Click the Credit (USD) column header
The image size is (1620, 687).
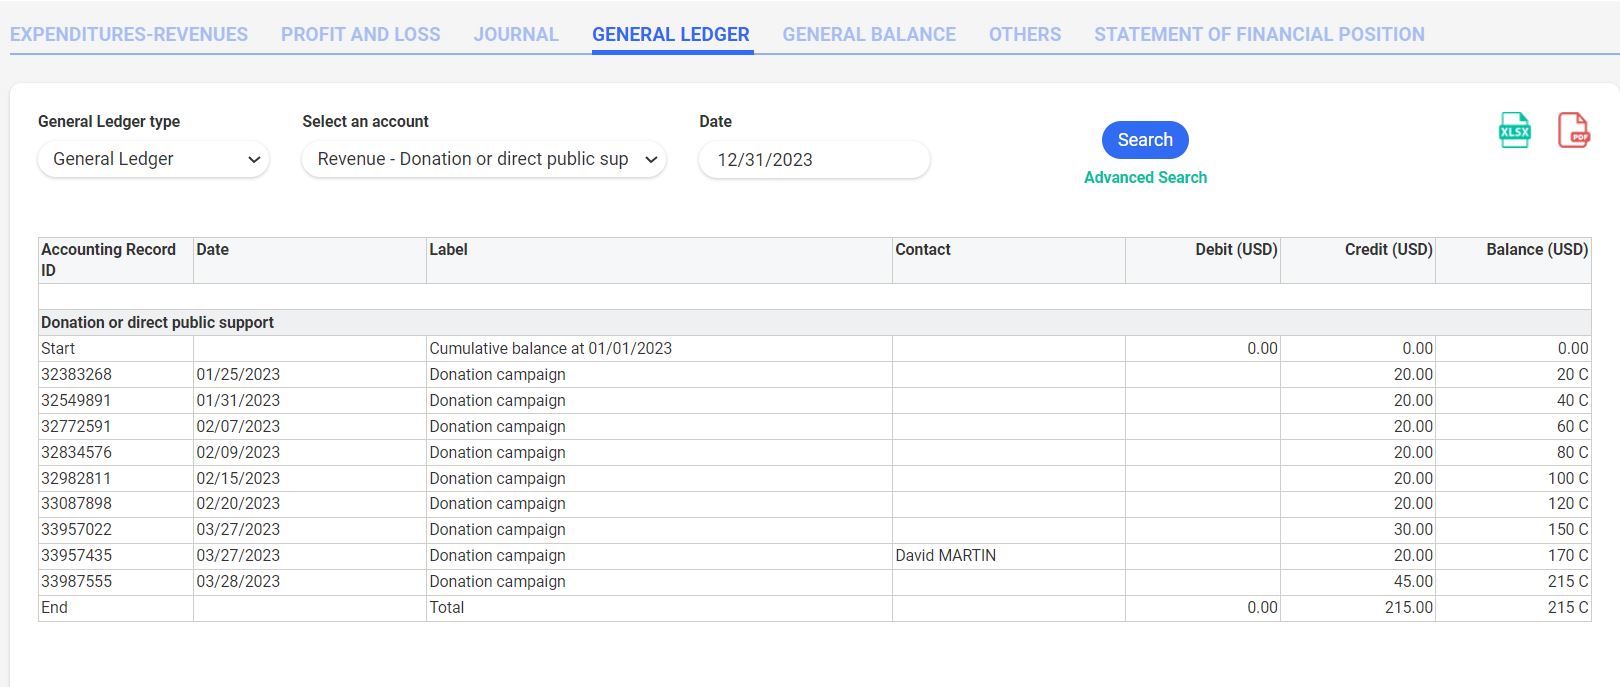click(x=1388, y=249)
